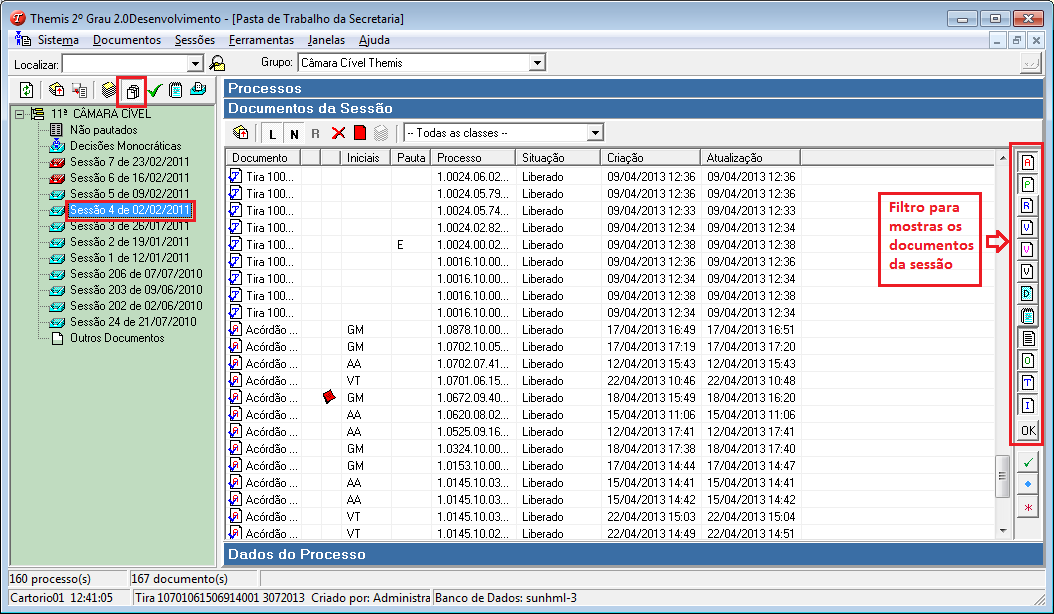Screen dimensions: 1054x614
Task: Click the blue tray icon in left toolbar
Action: (x=198, y=89)
